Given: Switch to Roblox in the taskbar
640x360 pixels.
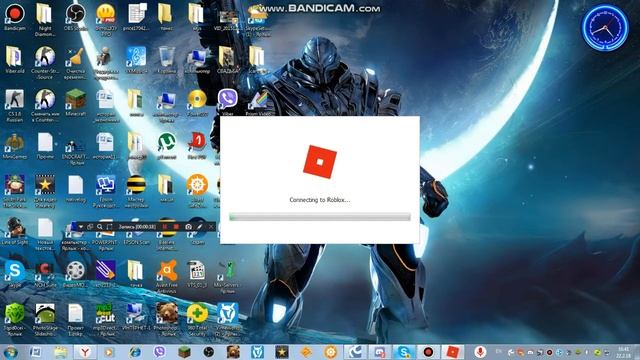Looking at the screenshot, I should [453, 352].
